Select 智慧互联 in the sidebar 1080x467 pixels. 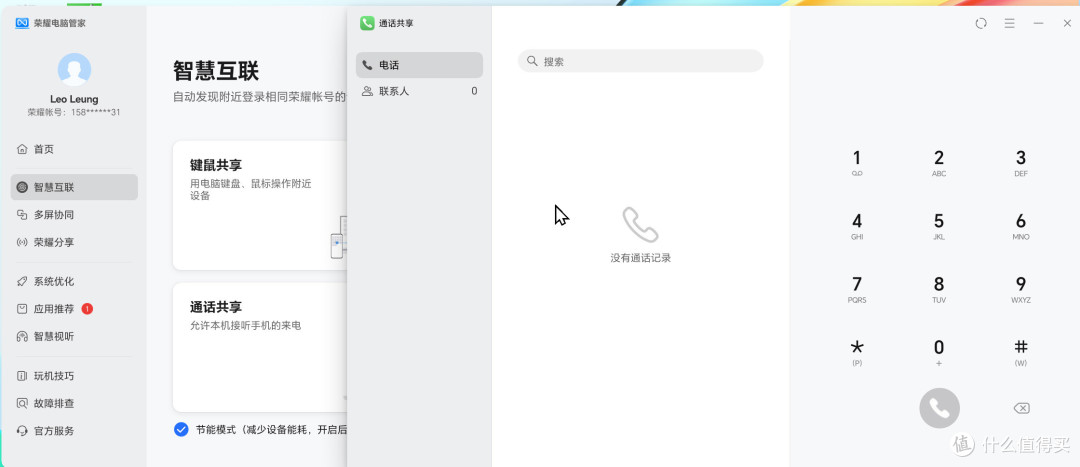74,187
